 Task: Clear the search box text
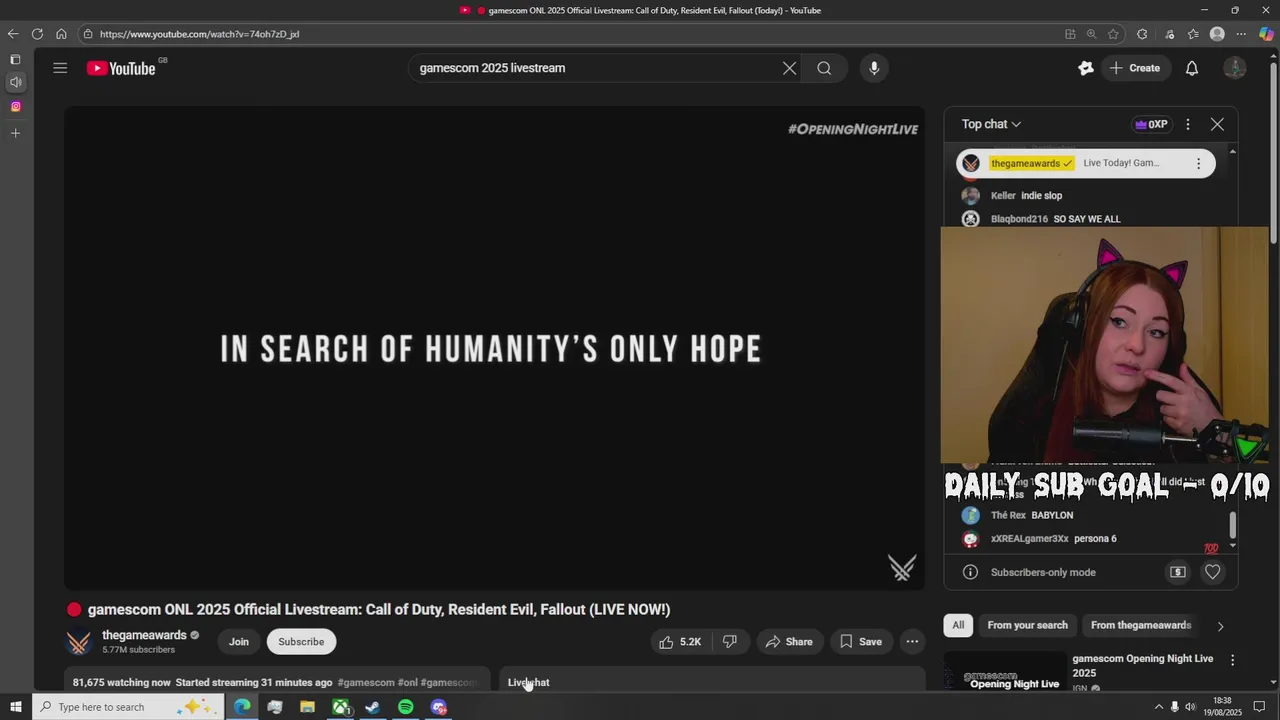(789, 68)
